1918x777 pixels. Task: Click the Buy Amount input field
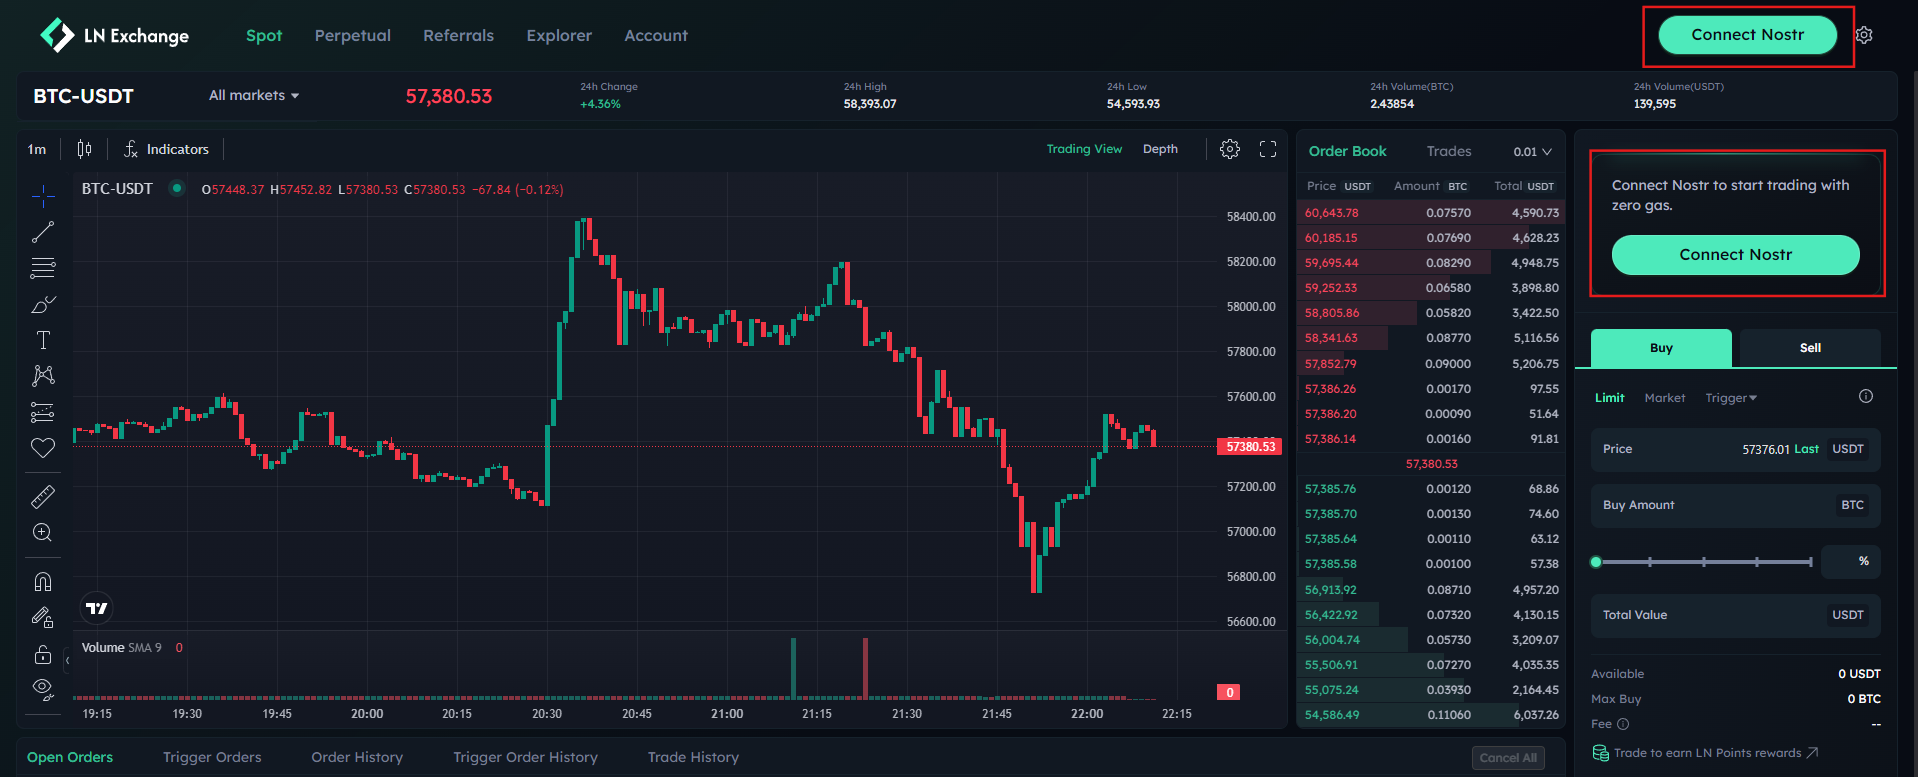(1736, 506)
